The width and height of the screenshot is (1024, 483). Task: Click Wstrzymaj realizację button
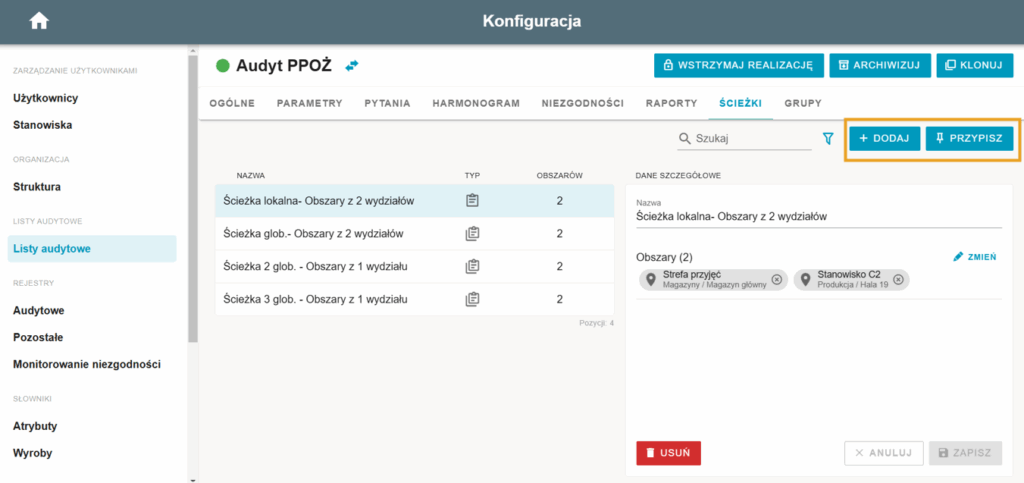tap(739, 65)
